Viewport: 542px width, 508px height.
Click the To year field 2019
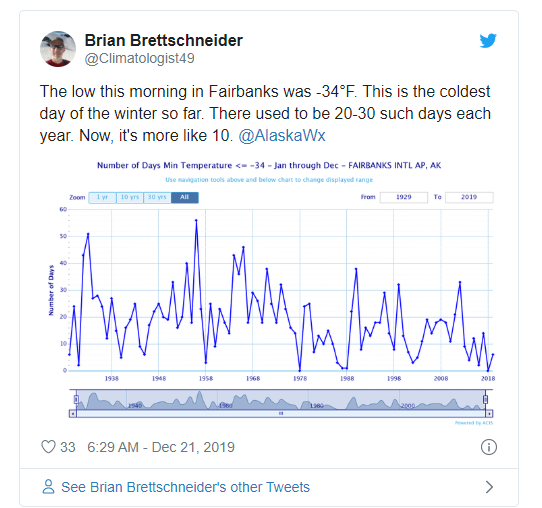pos(469,197)
